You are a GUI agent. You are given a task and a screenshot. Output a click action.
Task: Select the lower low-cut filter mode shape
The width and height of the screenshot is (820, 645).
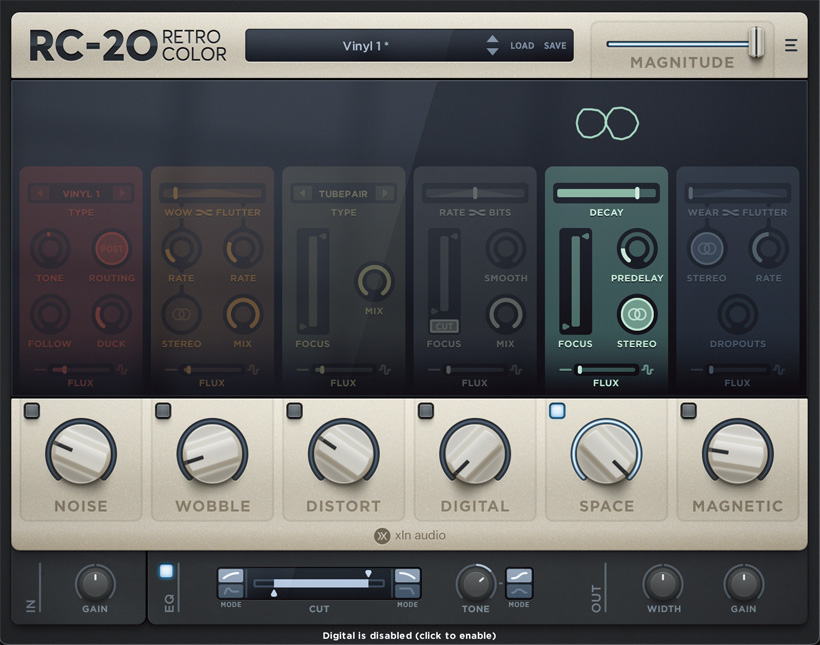tap(231, 591)
